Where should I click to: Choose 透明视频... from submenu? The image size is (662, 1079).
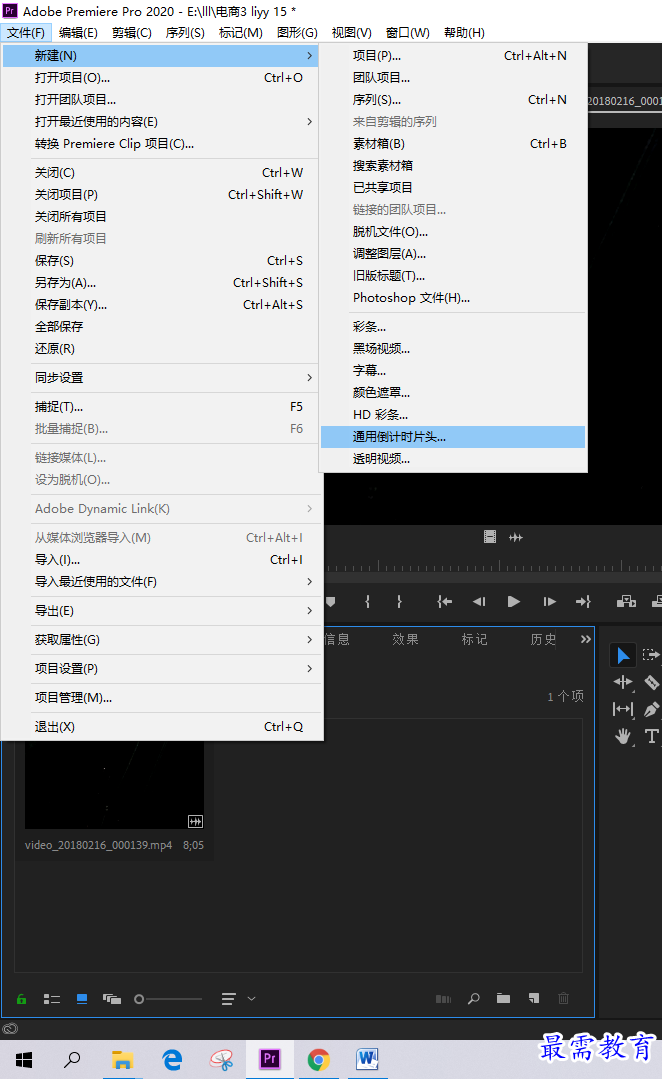pyautogui.click(x=453, y=459)
